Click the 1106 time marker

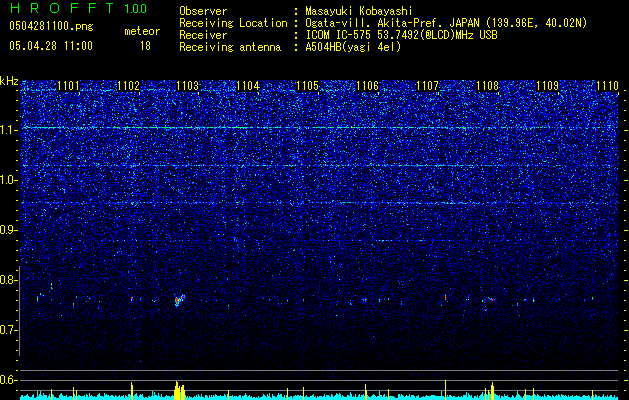pyautogui.click(x=367, y=86)
